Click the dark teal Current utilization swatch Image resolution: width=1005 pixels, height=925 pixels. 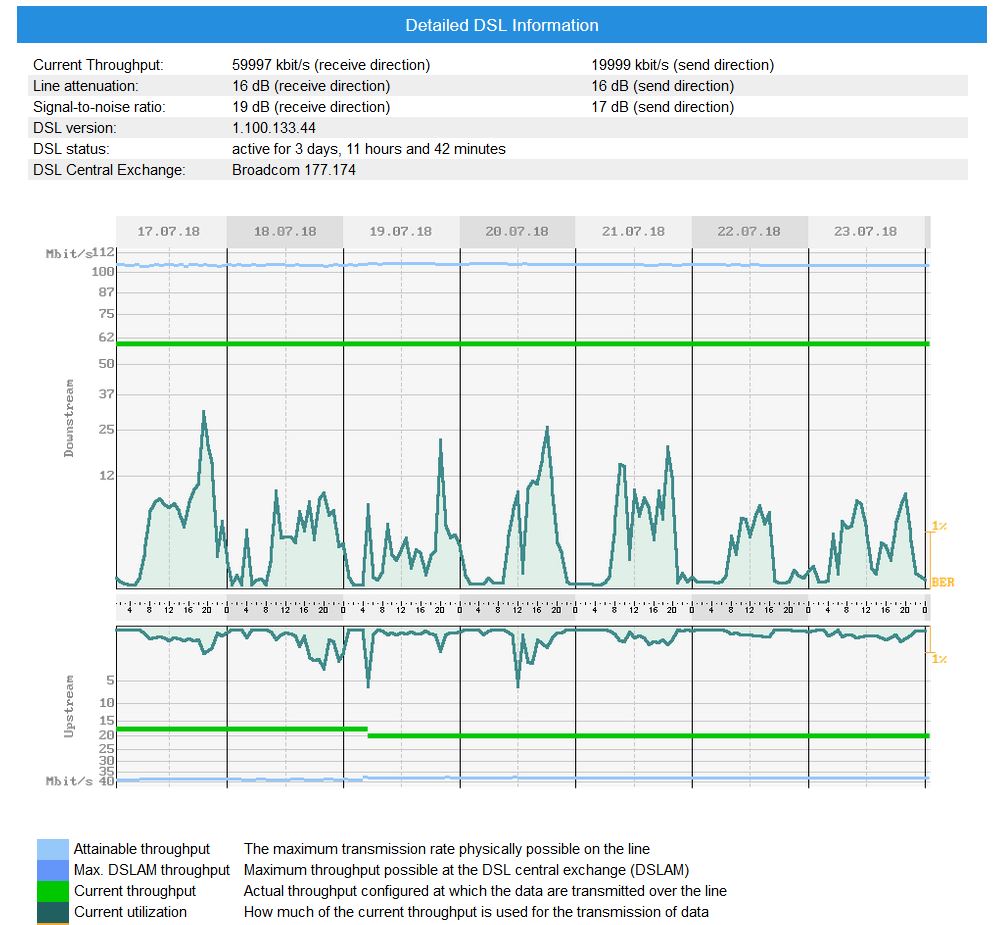tap(52, 912)
